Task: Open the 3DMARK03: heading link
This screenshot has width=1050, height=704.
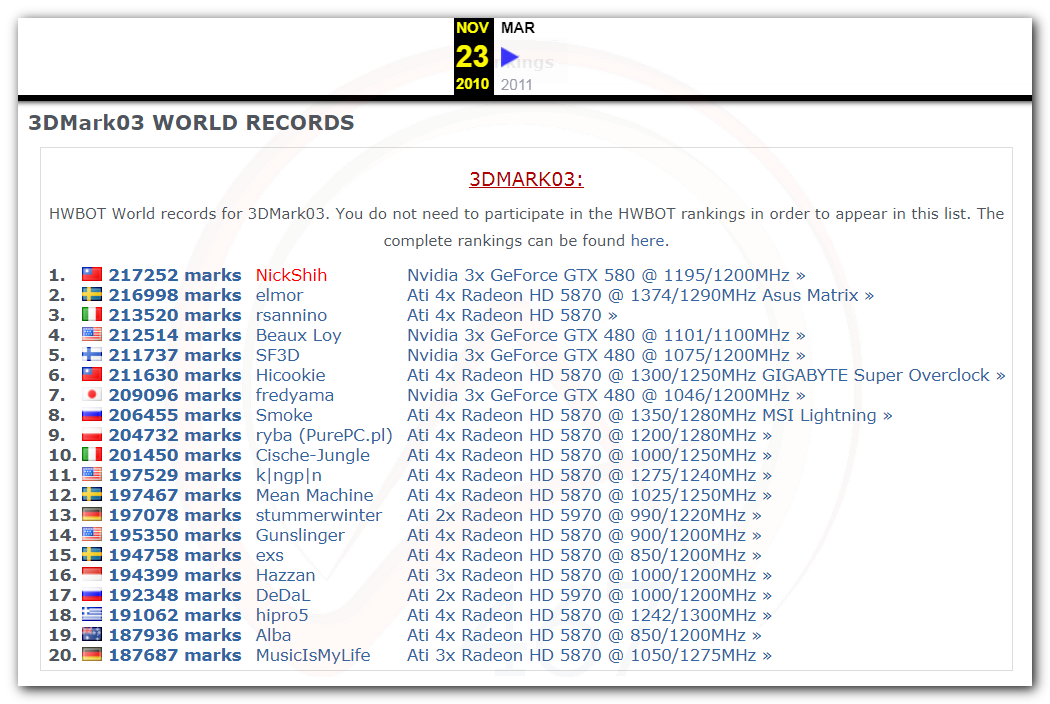Action: coord(526,180)
